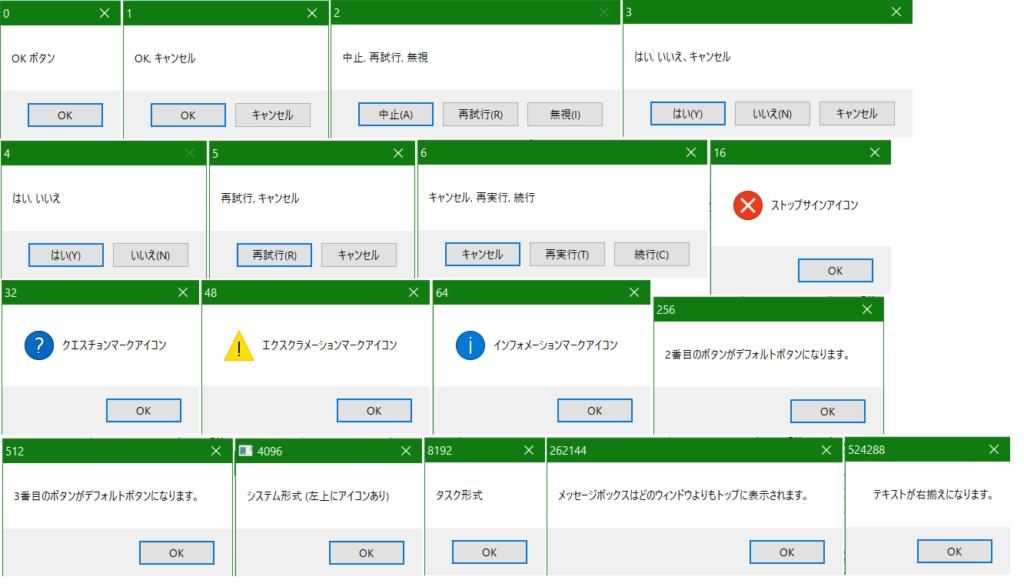Image resolution: width=1024 pixels, height=587 pixels.
Task: Click 中止(A) button in dialog 2
Action: (x=396, y=114)
